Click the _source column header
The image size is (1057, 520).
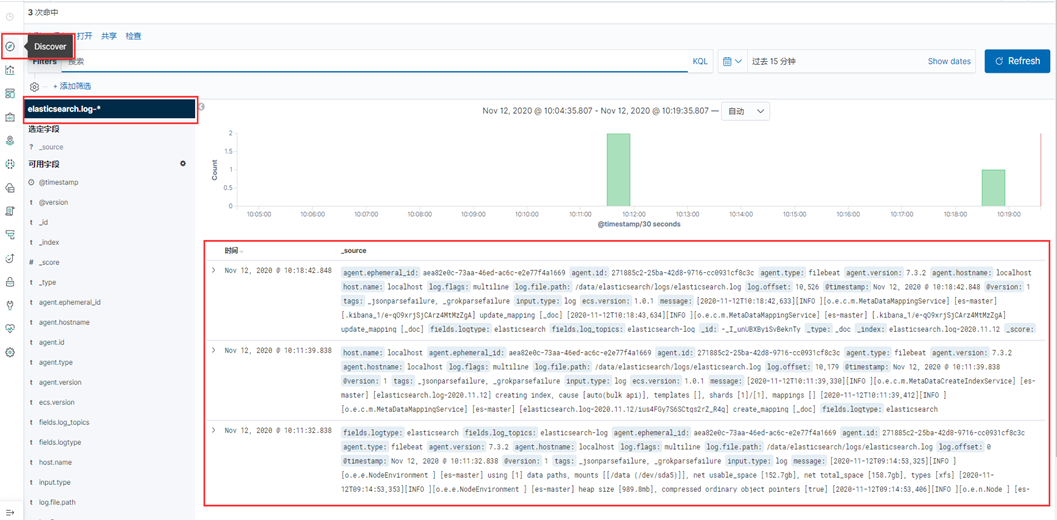tap(354, 250)
